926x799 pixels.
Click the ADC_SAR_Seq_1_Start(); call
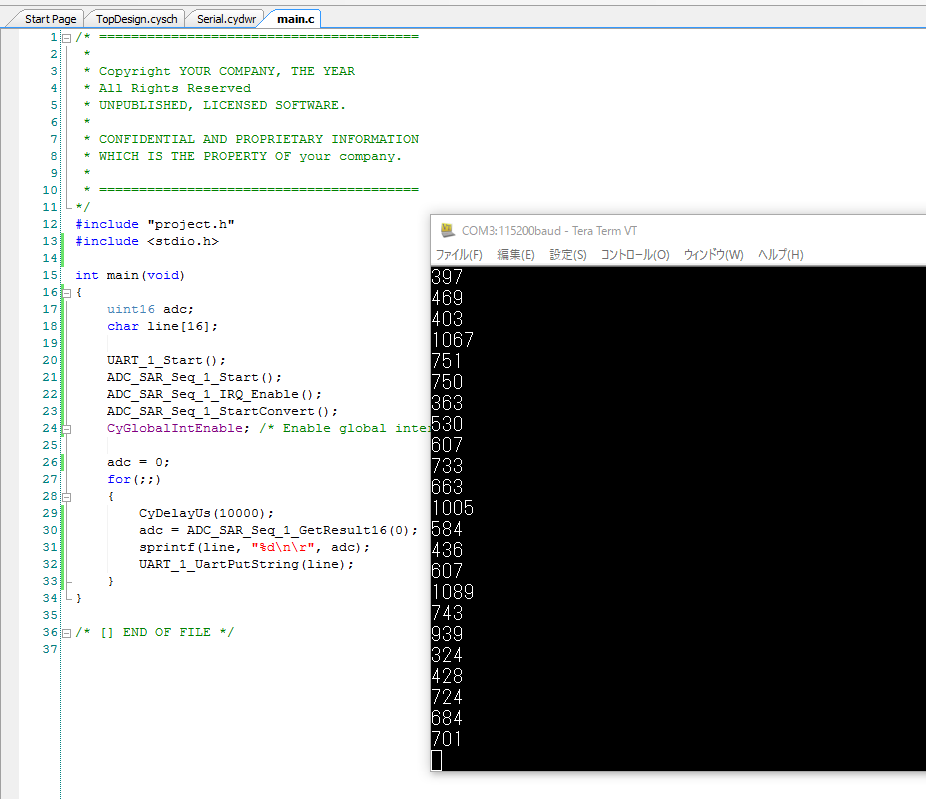tap(194, 377)
